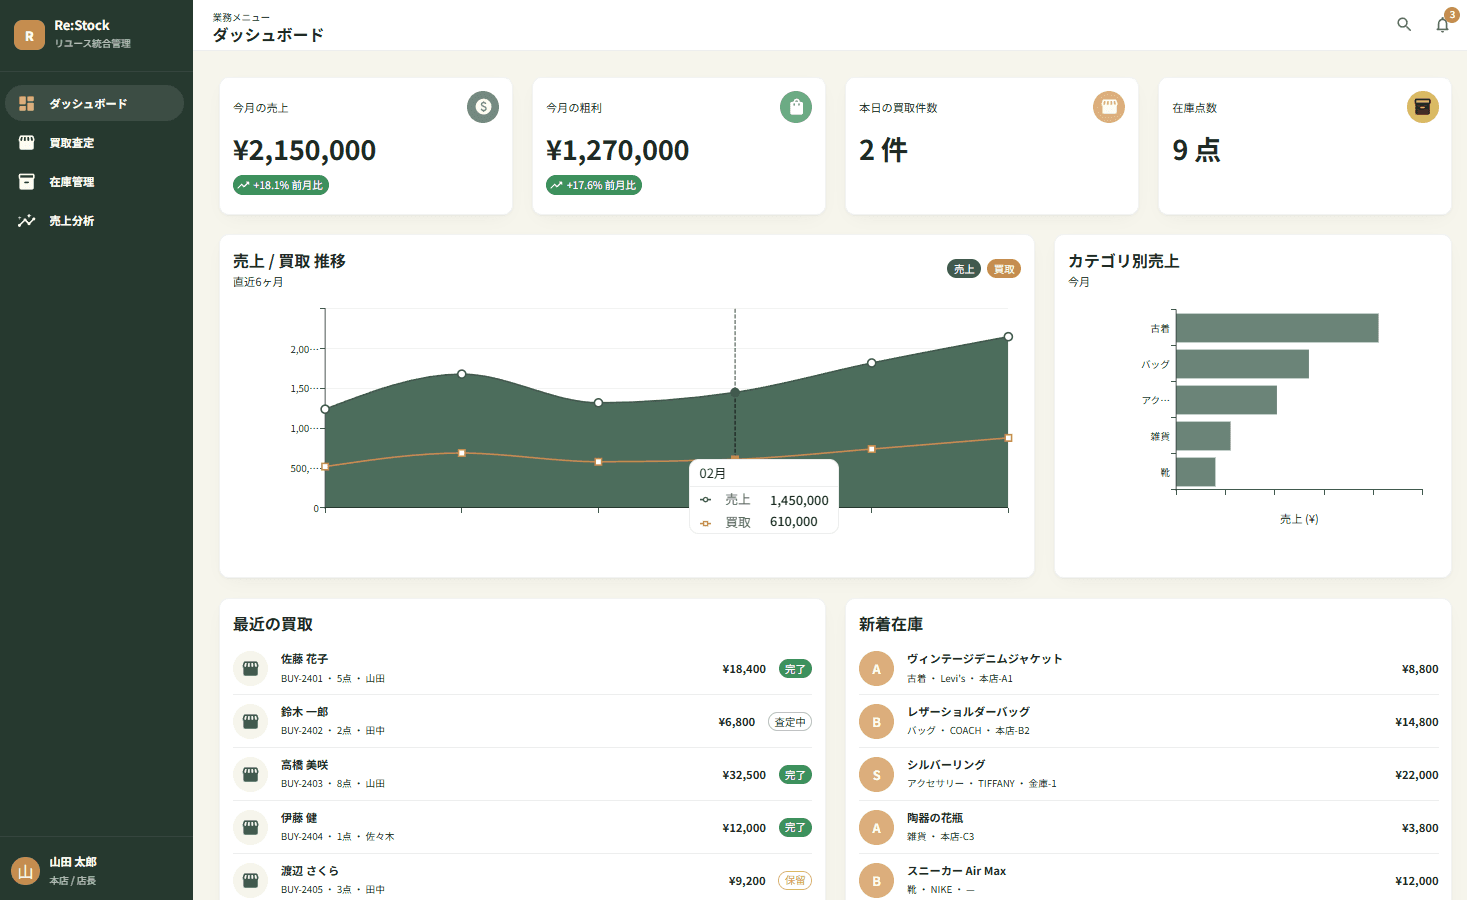Click the Re:Stock logo icon
This screenshot has width=1467, height=900.
tap(29, 35)
